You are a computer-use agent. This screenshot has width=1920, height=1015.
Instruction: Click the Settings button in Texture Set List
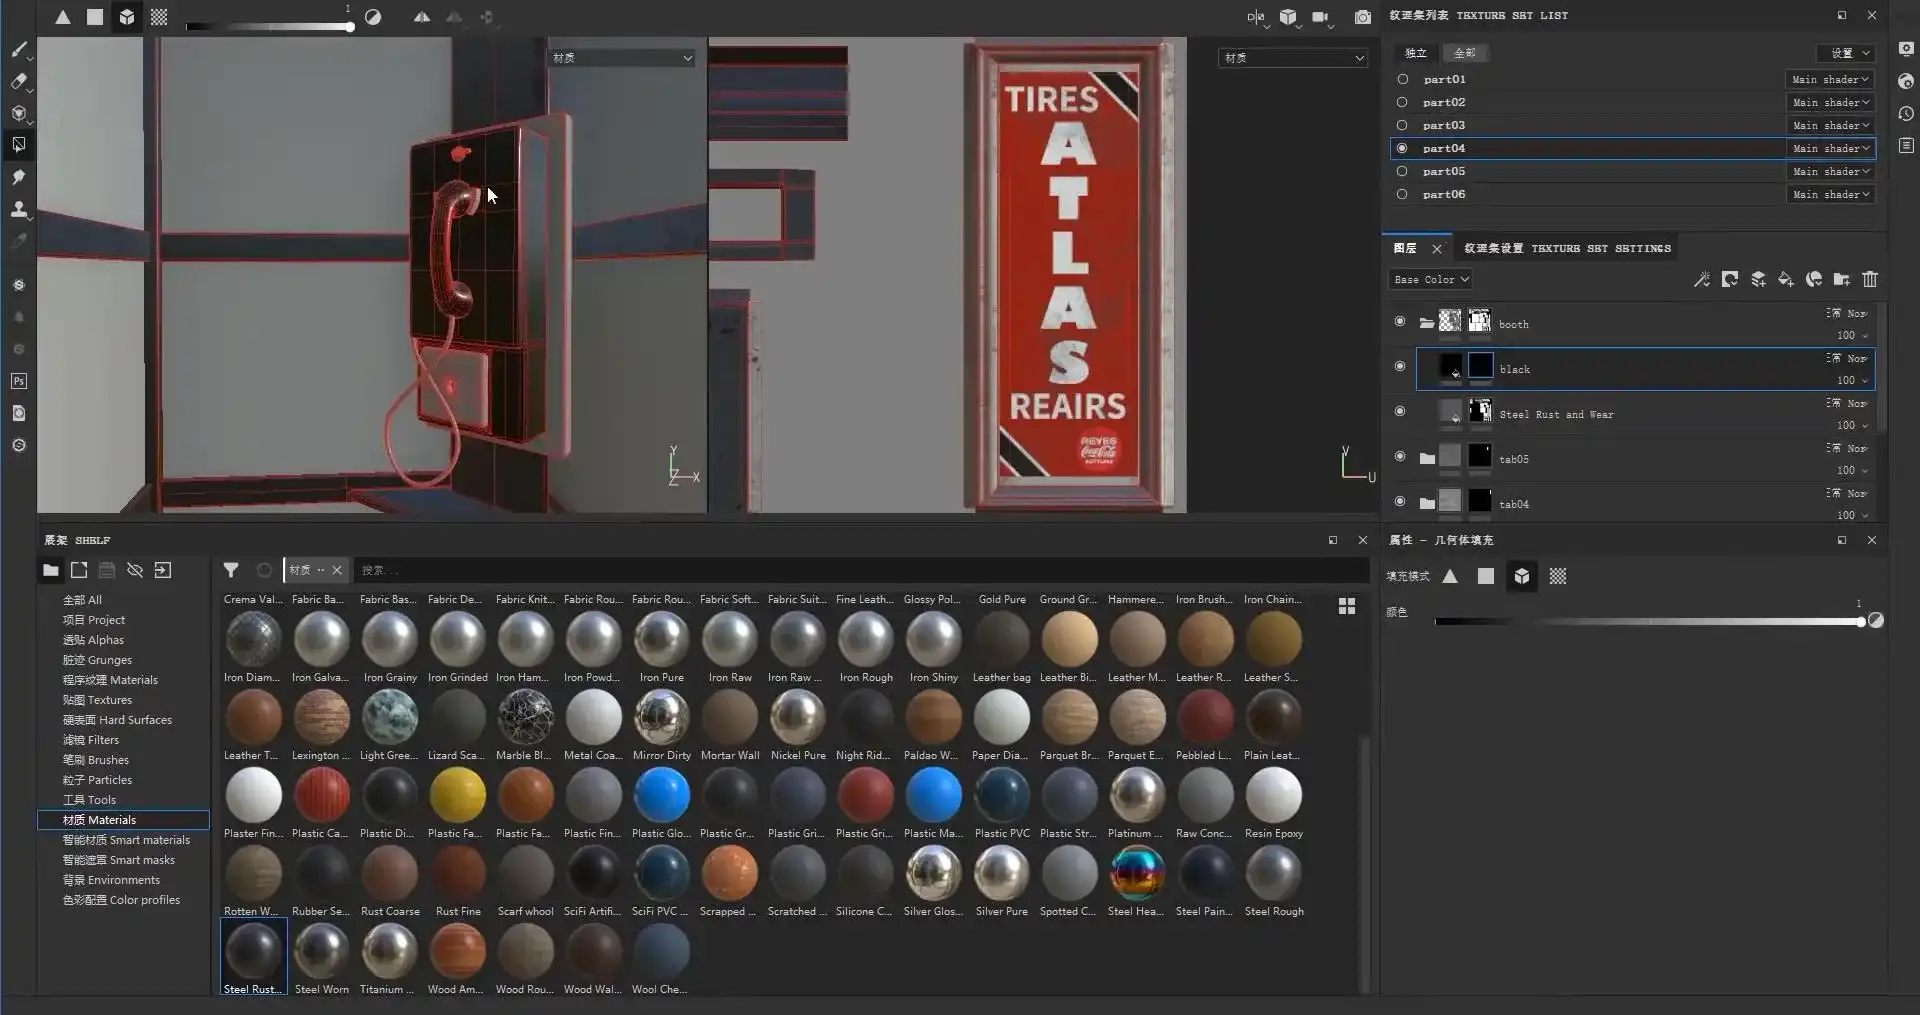pos(1846,53)
